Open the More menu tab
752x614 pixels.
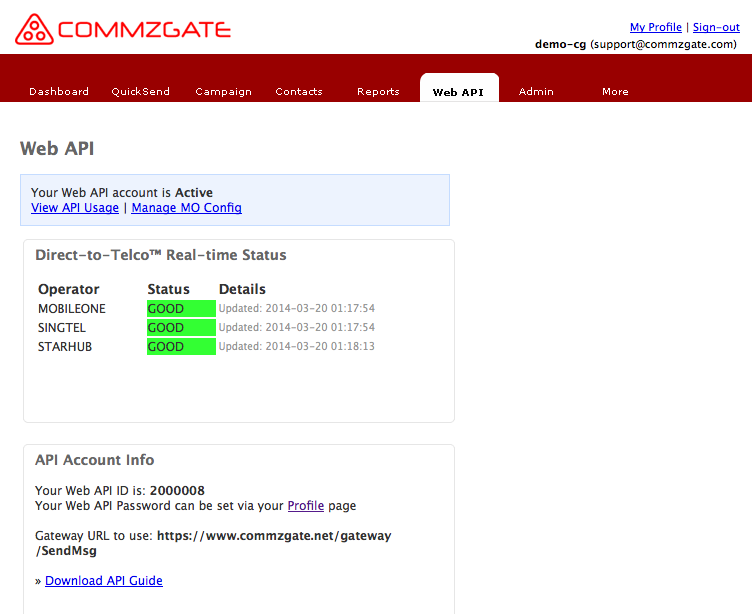[615, 92]
